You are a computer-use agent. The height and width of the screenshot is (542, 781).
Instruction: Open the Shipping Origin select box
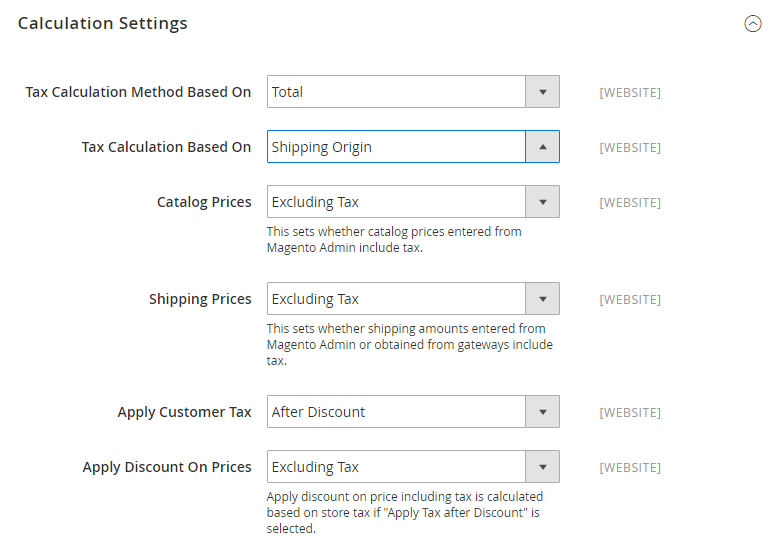click(x=397, y=147)
